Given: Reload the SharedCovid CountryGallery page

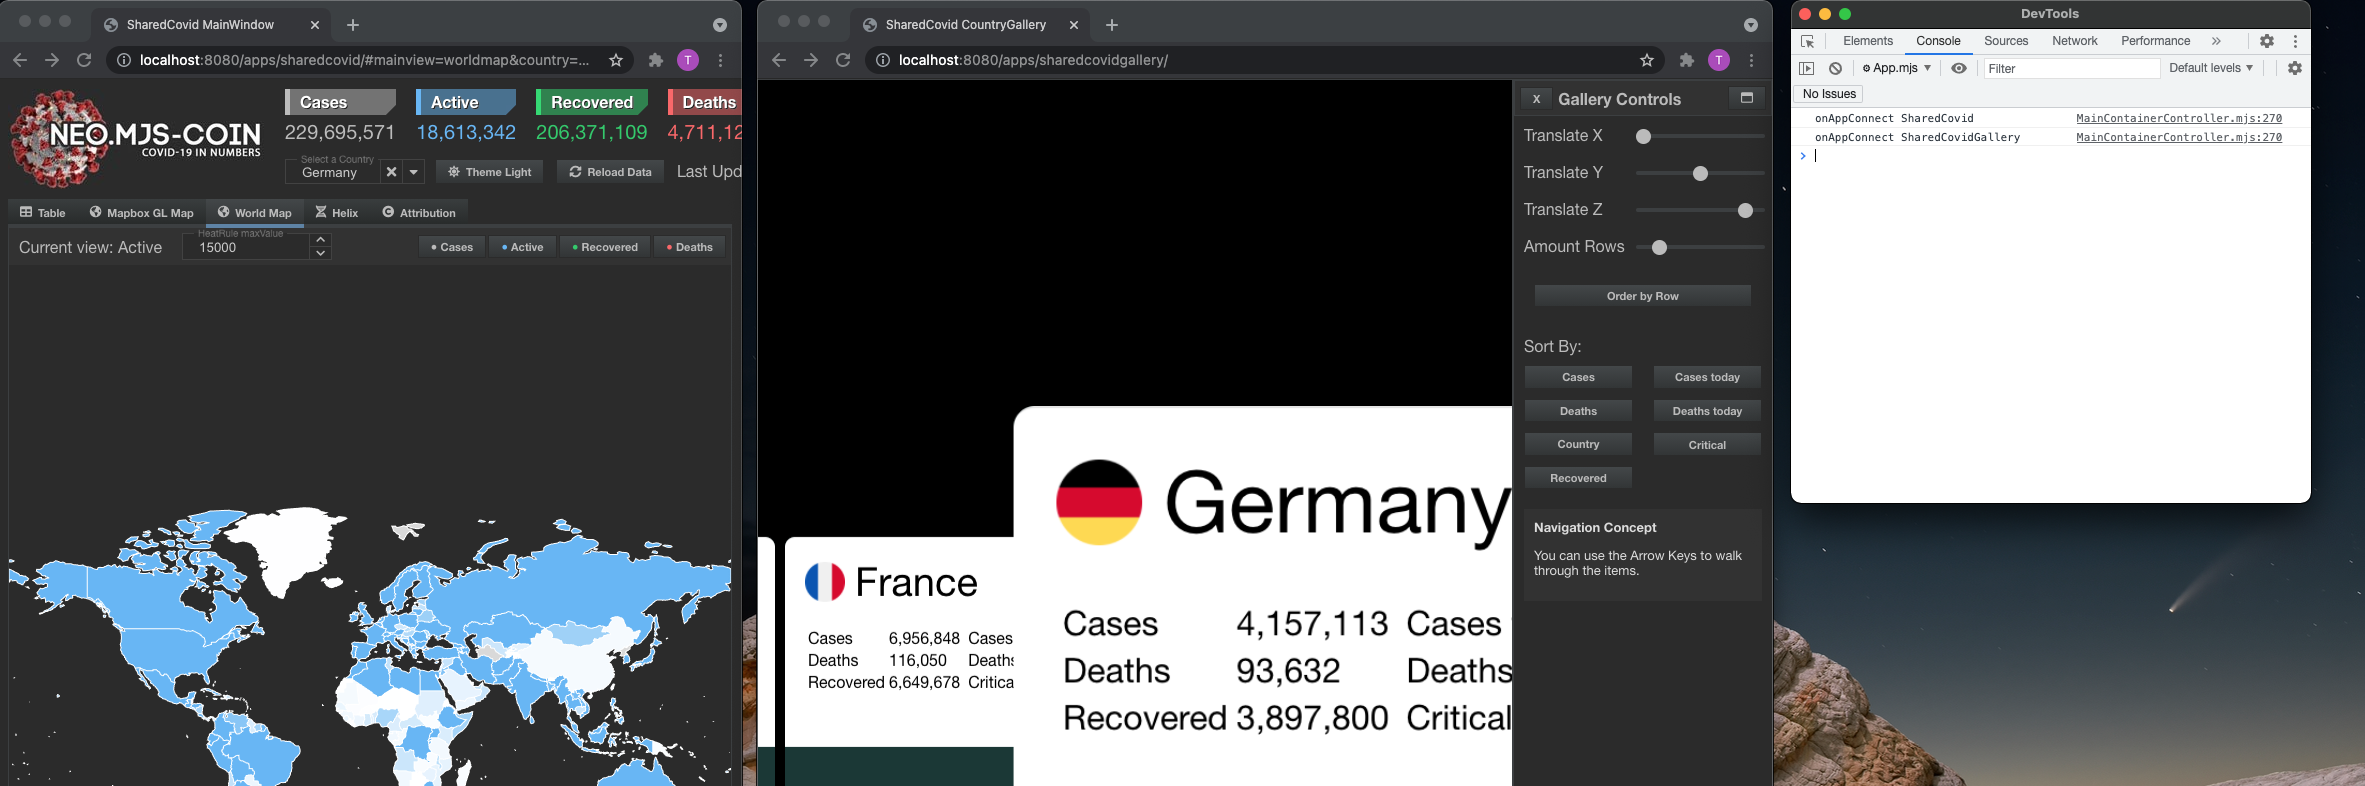Looking at the screenshot, I should [843, 60].
